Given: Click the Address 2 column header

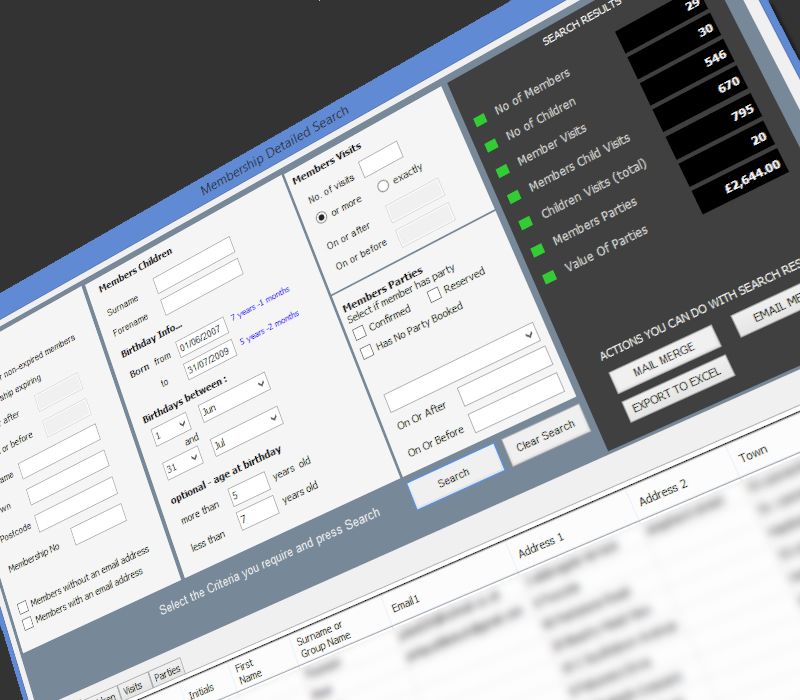Looking at the screenshot, I should click(x=663, y=492).
